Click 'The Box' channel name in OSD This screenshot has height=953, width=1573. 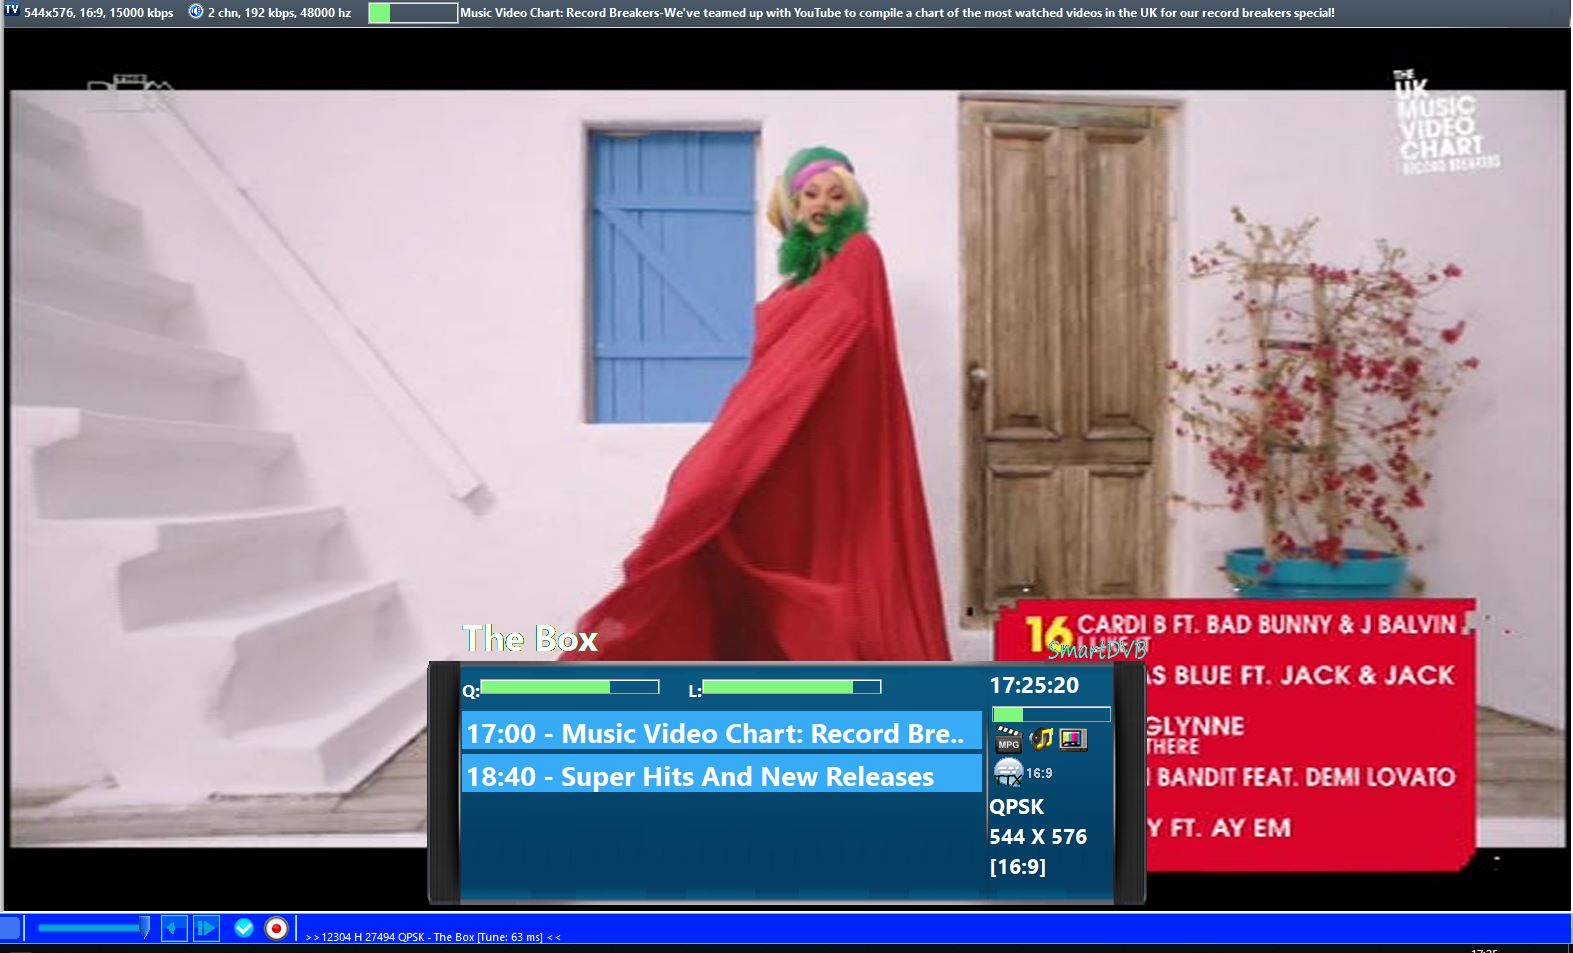coord(530,639)
